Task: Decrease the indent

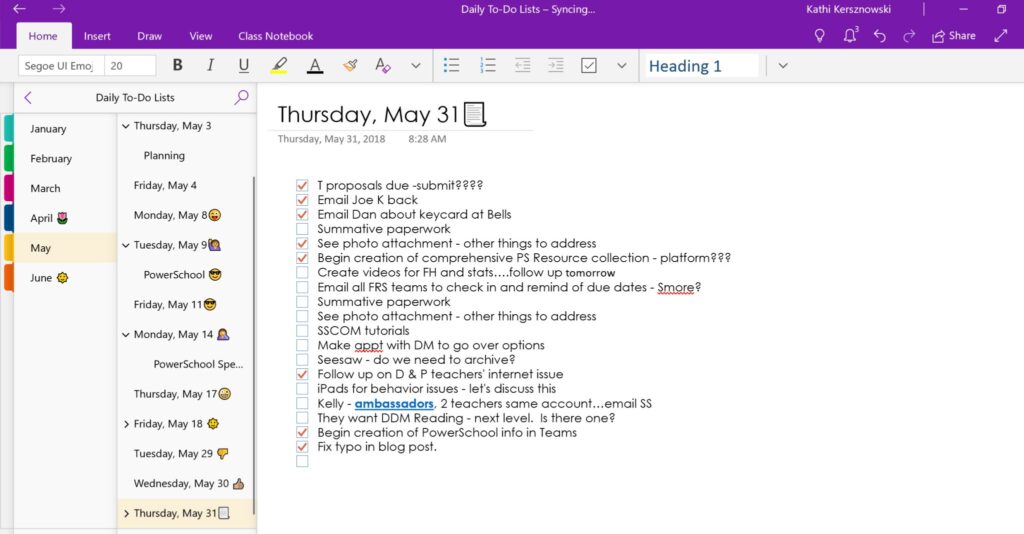Action: [522, 65]
